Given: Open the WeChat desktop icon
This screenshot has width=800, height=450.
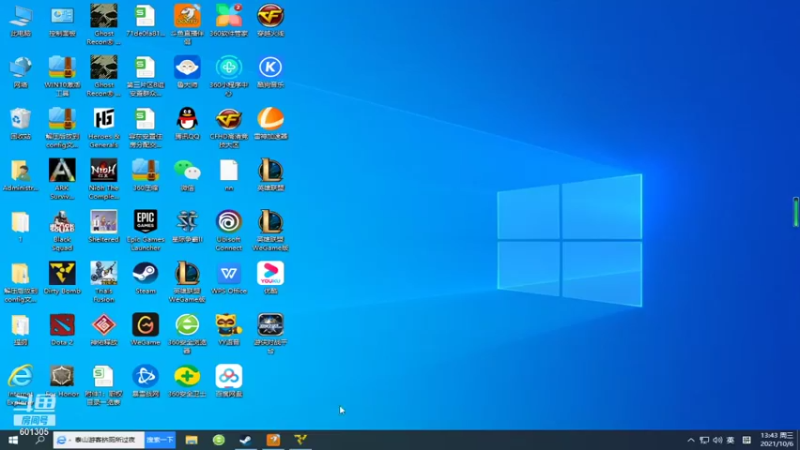Looking at the screenshot, I should (x=187, y=176).
